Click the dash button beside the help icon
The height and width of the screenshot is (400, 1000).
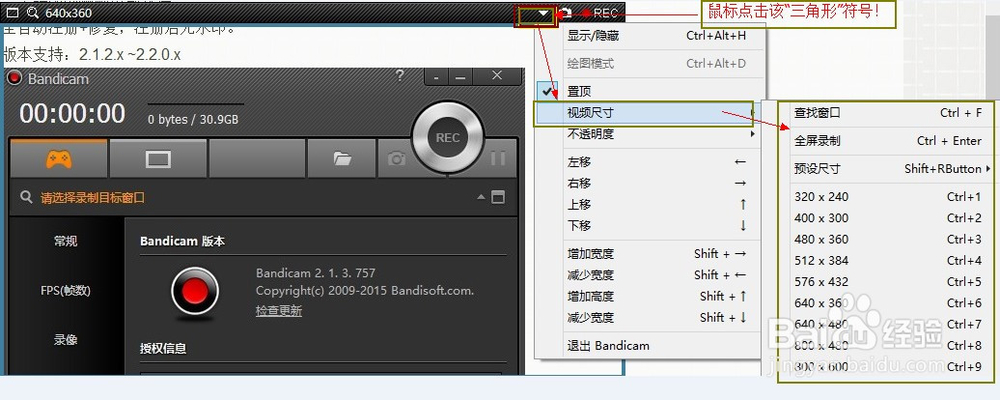coord(436,77)
